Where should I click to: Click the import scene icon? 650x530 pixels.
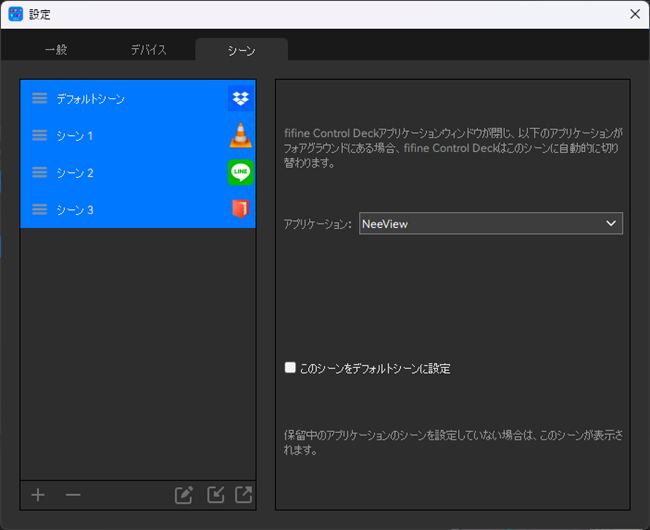(214, 495)
